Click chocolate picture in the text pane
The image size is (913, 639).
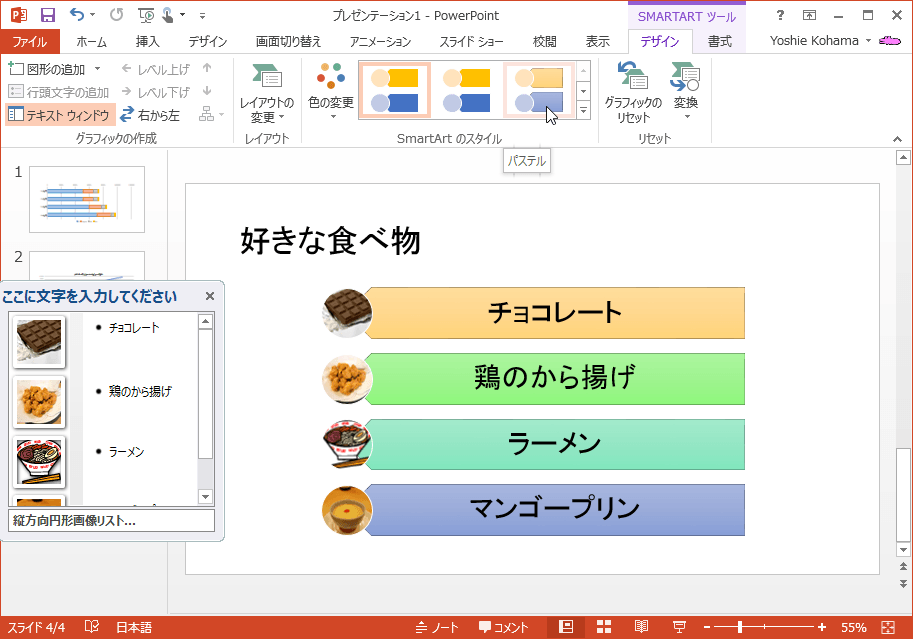coord(39,342)
